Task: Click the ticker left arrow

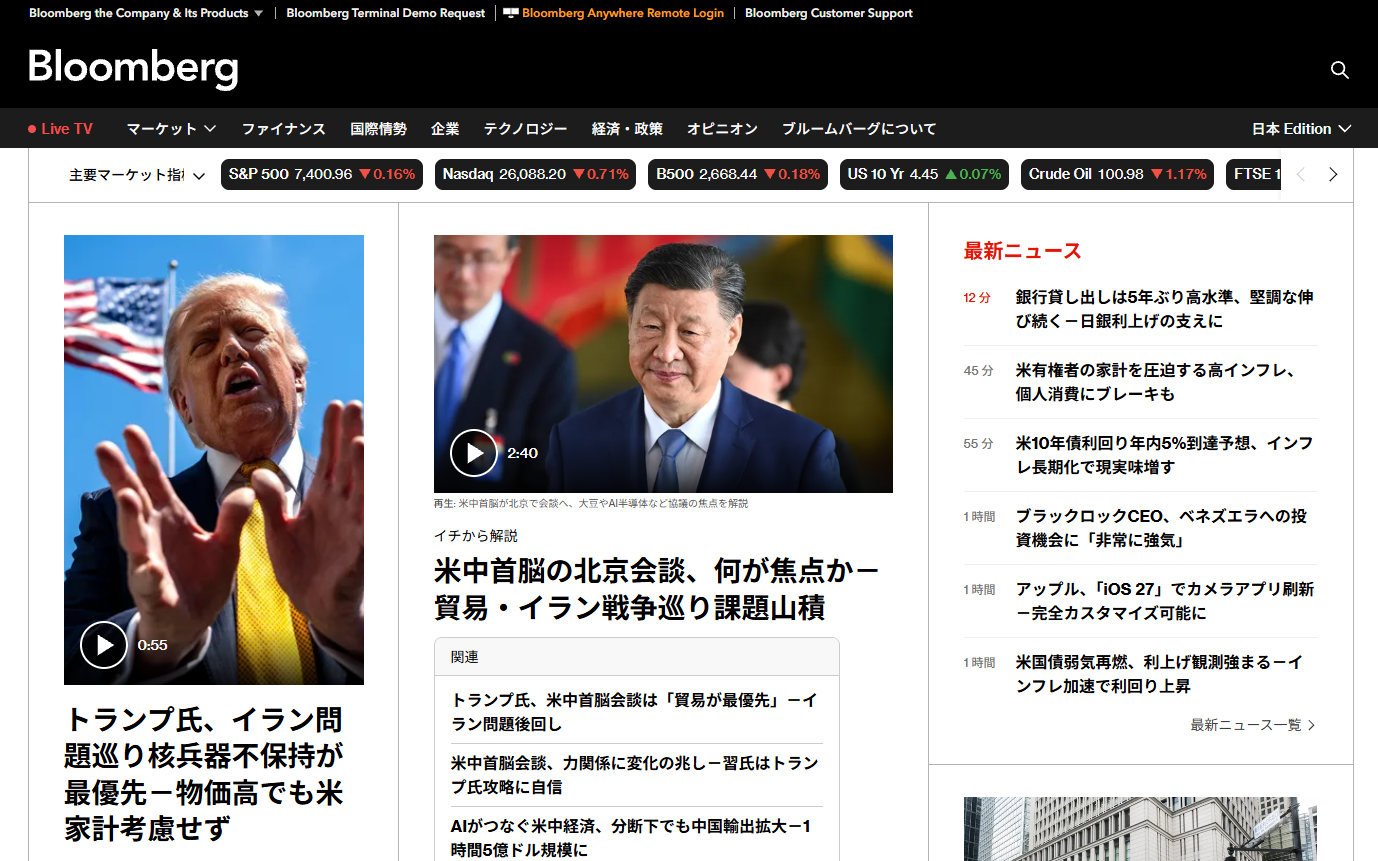Action: pos(1301,174)
